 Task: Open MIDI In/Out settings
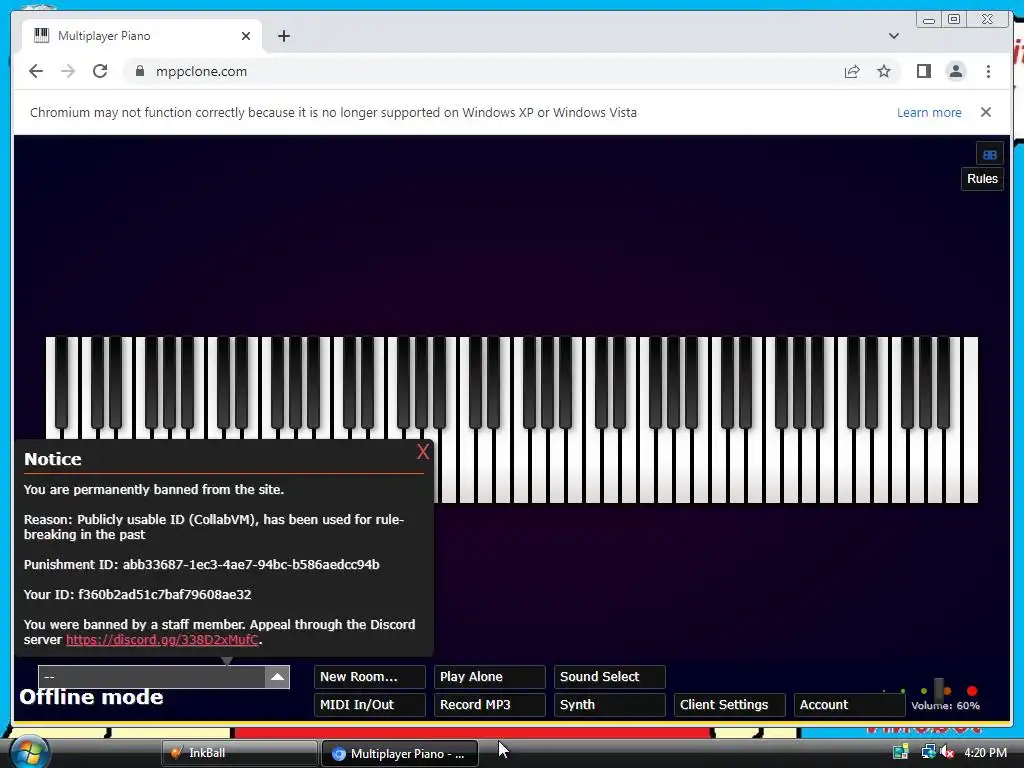tap(370, 705)
